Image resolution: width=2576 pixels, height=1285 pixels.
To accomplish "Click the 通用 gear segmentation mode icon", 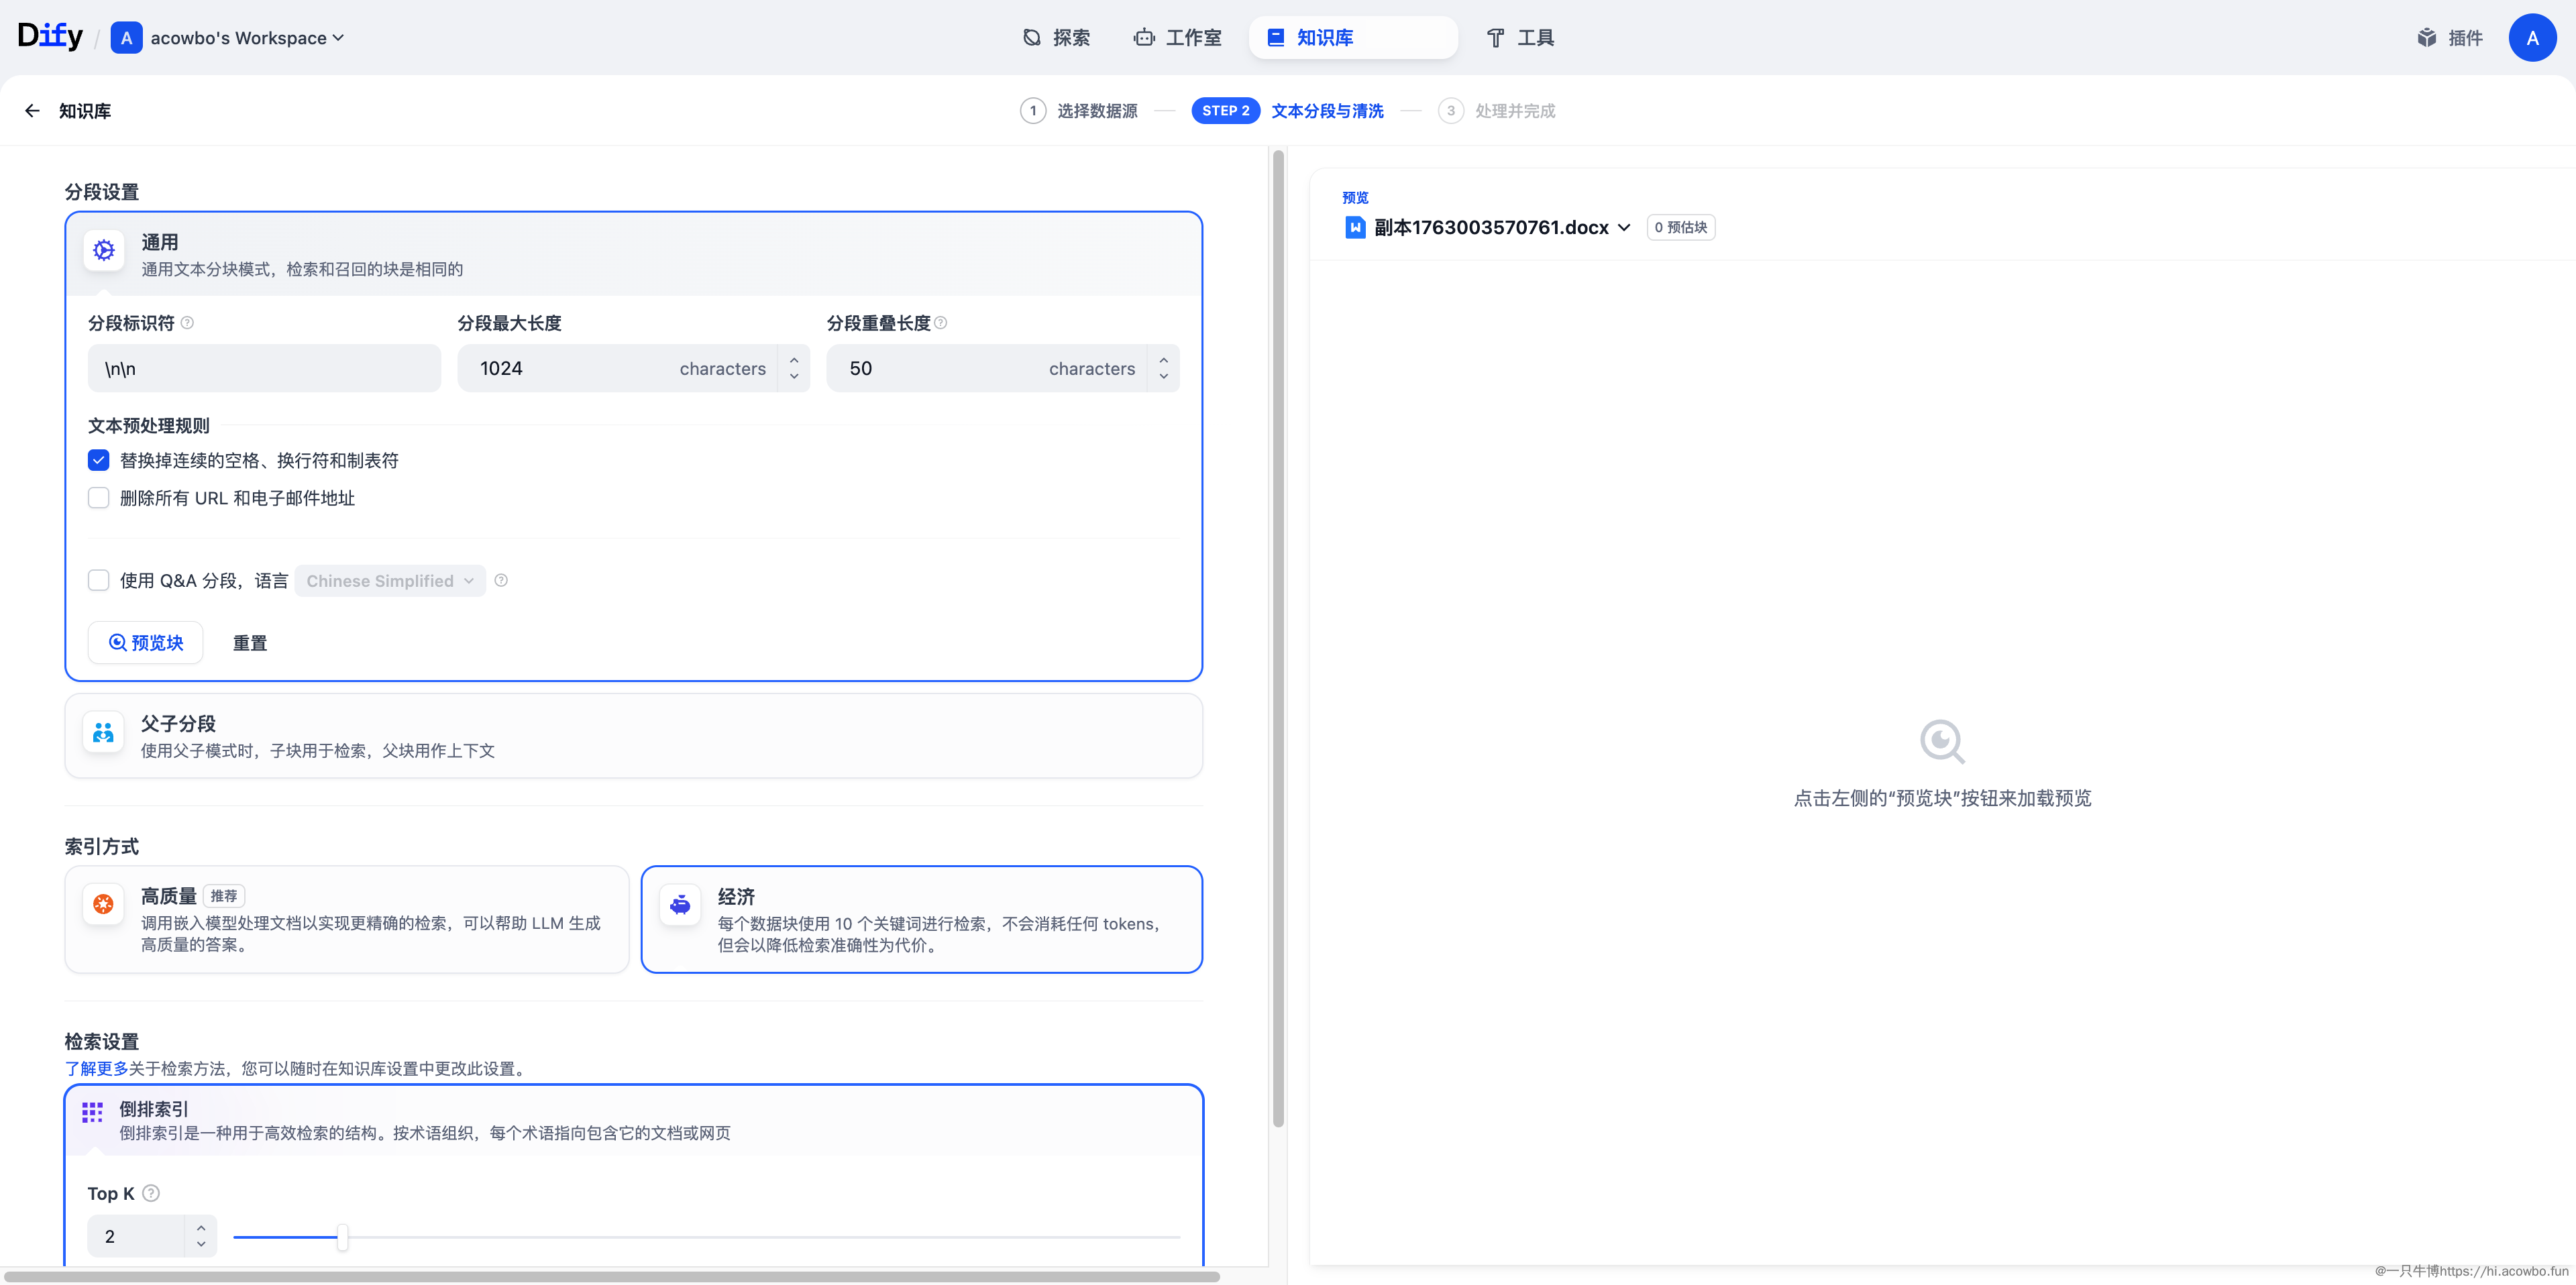I will click(103, 250).
